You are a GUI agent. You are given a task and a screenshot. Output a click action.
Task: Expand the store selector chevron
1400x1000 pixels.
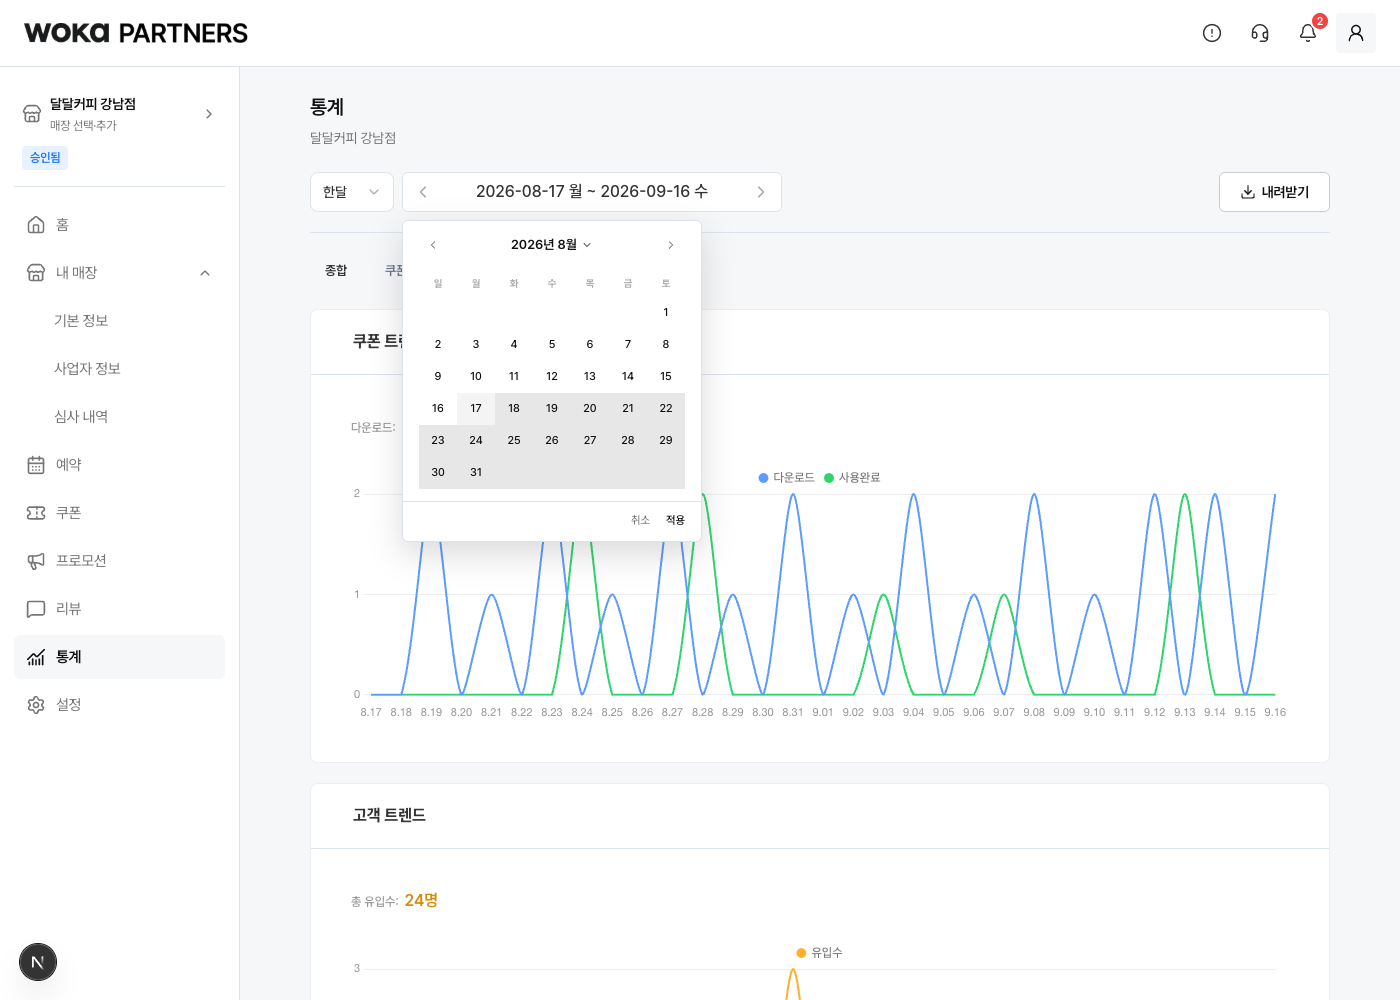(x=209, y=114)
